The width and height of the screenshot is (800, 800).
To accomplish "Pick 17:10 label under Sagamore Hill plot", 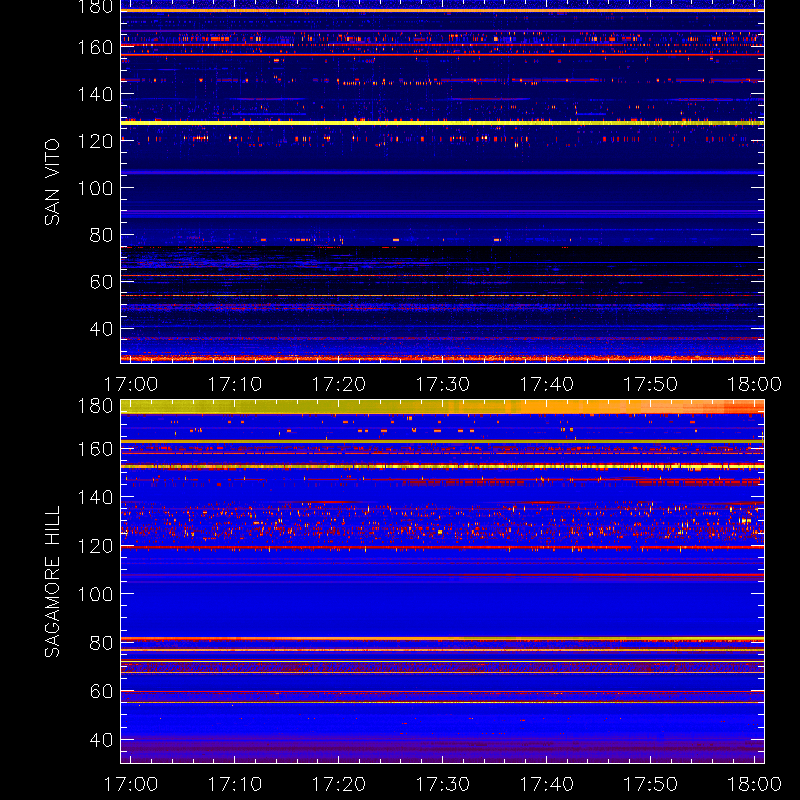I will tap(235, 784).
